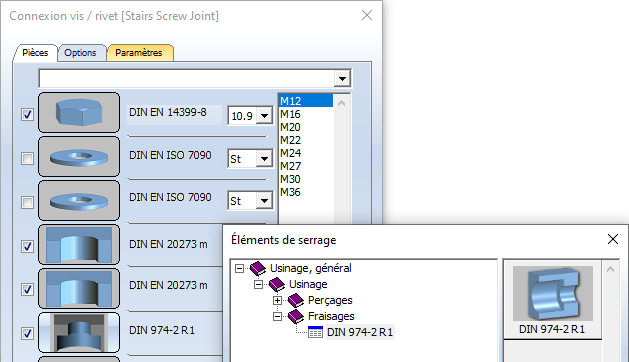This screenshot has width=629, height=362.
Task: Select the second DIN EN ISO 7090 washer icon
Action: click(x=79, y=201)
